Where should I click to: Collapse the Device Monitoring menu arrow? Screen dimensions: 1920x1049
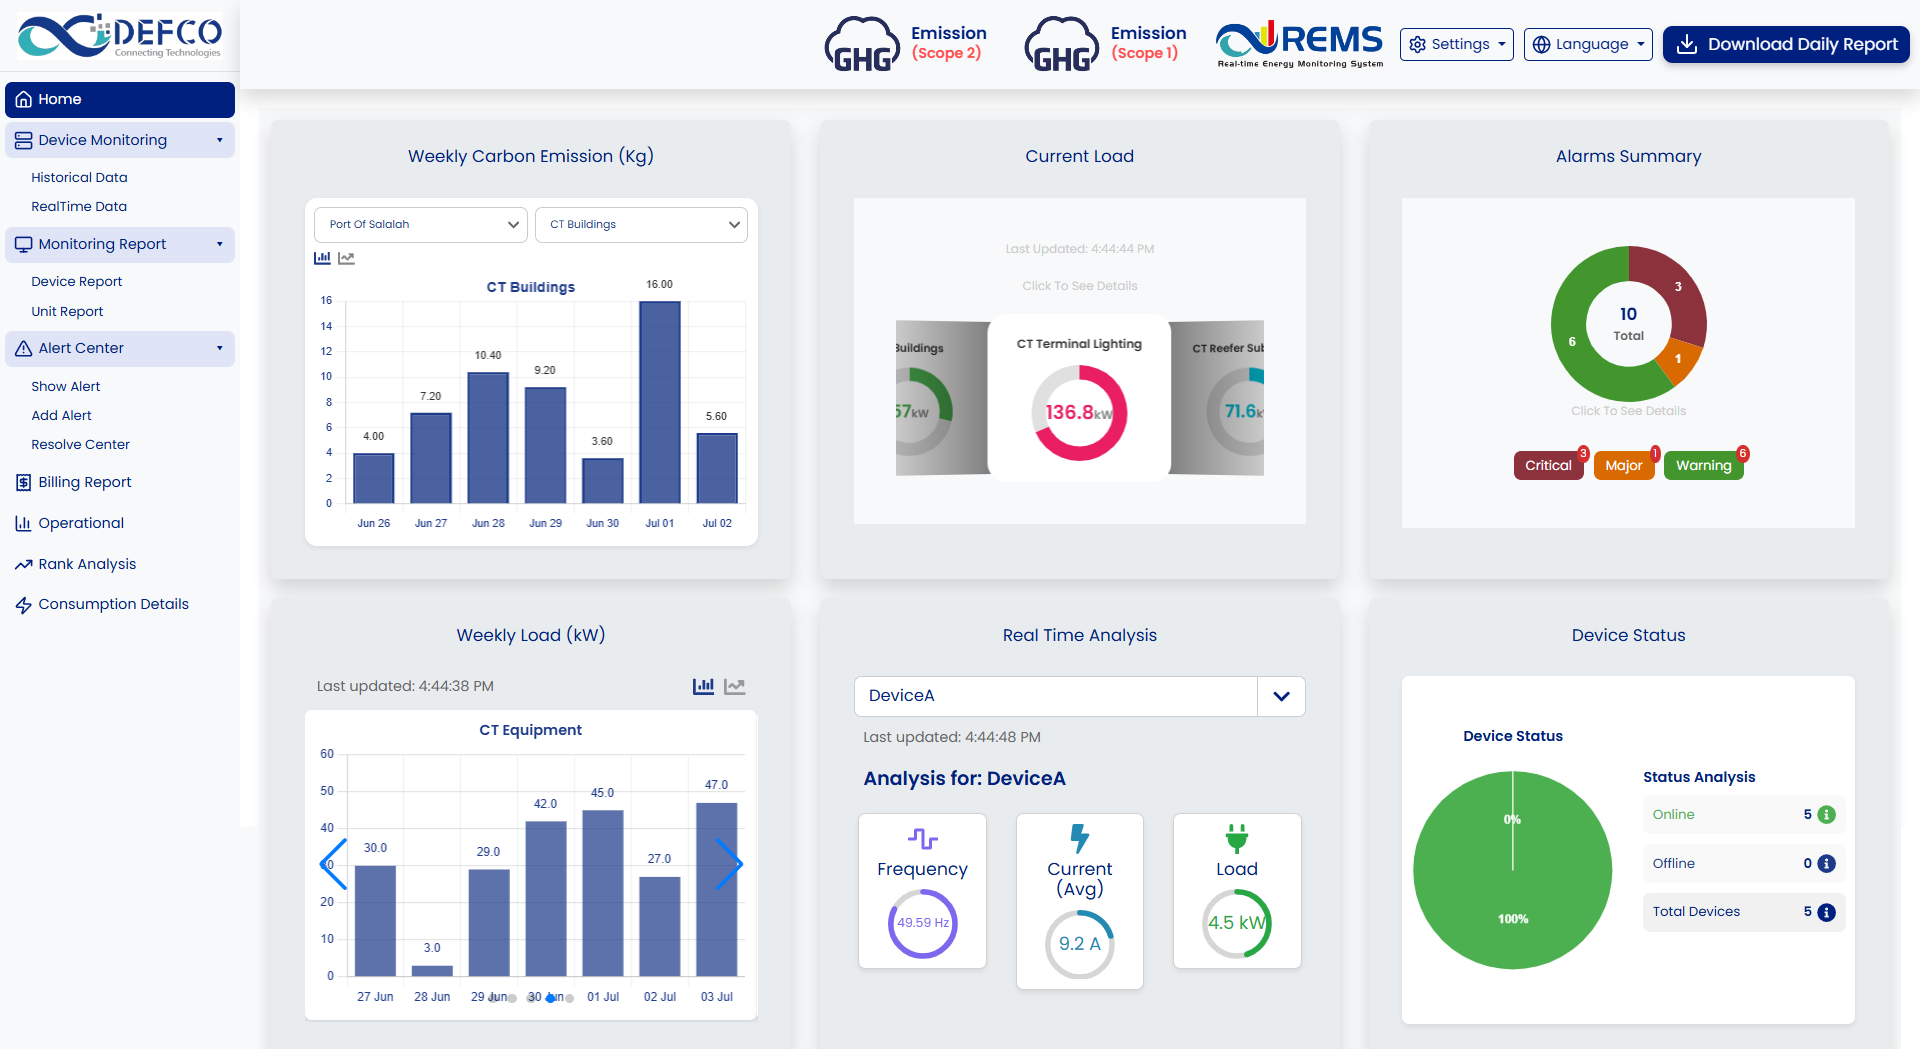pos(220,141)
